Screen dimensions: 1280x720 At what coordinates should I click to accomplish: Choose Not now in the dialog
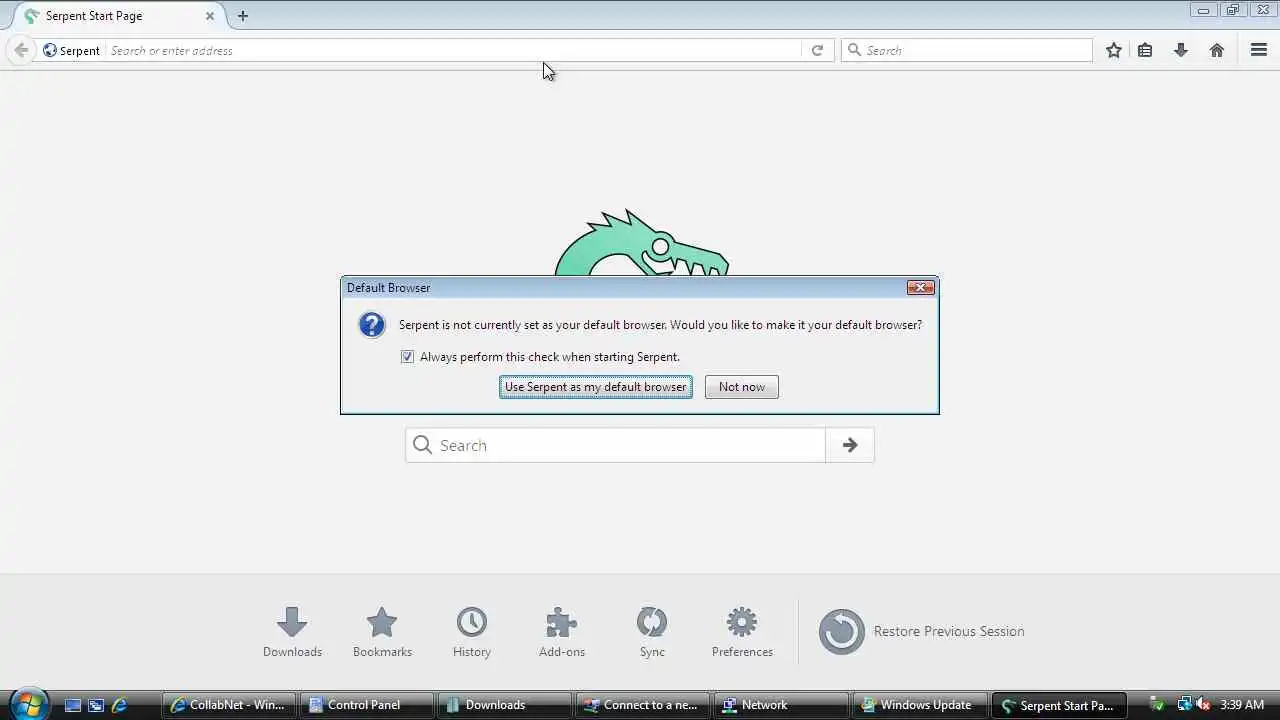pos(742,387)
